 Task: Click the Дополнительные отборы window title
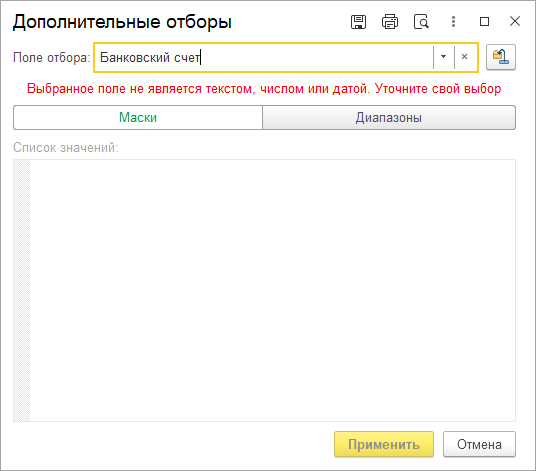122,22
